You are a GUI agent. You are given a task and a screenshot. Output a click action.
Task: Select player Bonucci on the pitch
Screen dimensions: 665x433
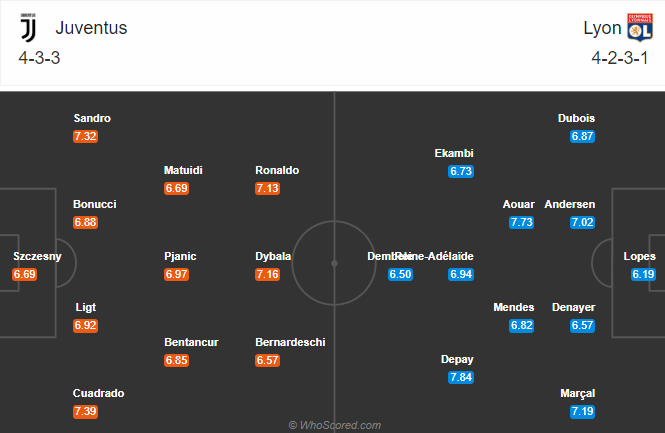coord(95,204)
